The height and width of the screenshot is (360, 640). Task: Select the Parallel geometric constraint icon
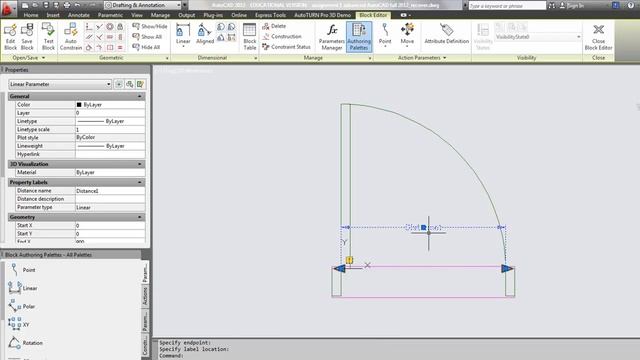pos(89,37)
